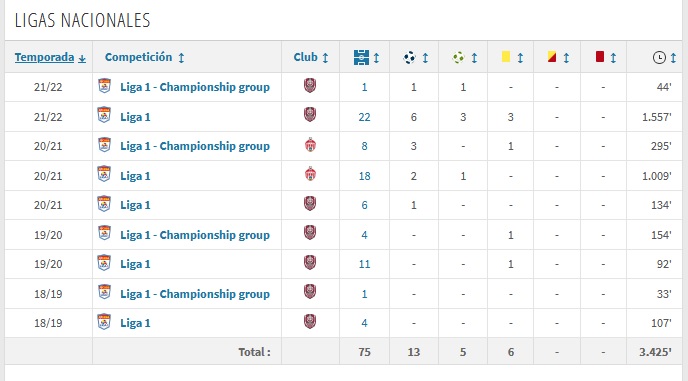Sort by minutes played clock icon

tap(659, 58)
